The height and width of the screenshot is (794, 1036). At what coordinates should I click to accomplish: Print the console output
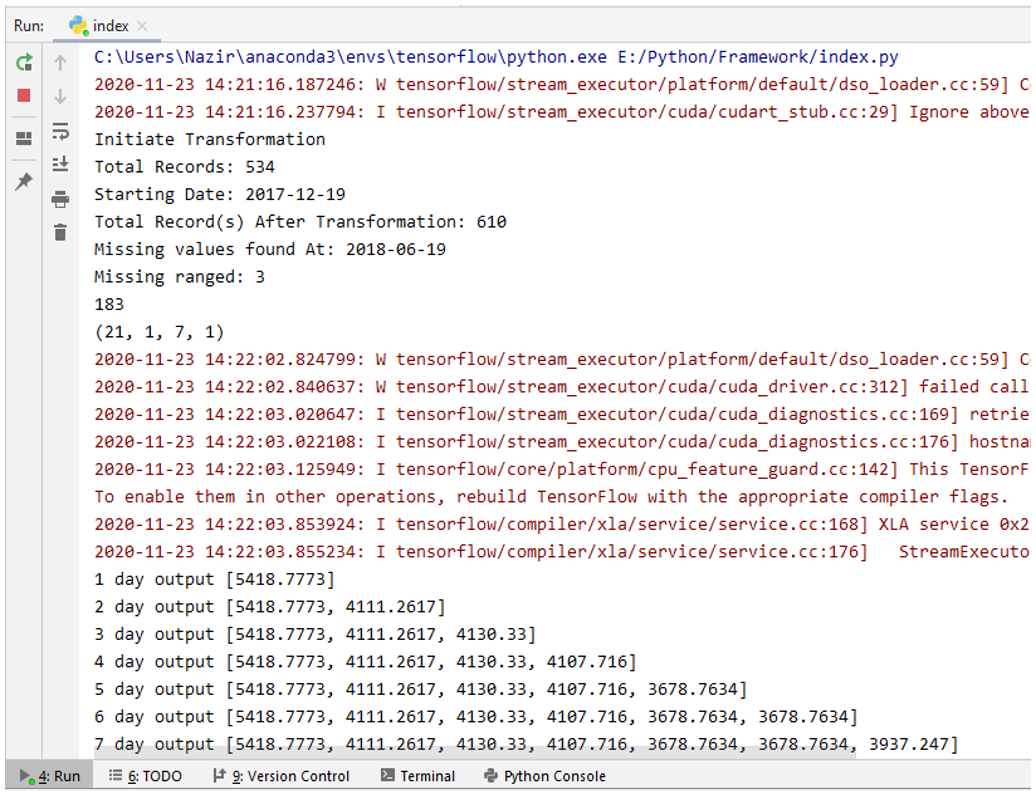[60, 199]
